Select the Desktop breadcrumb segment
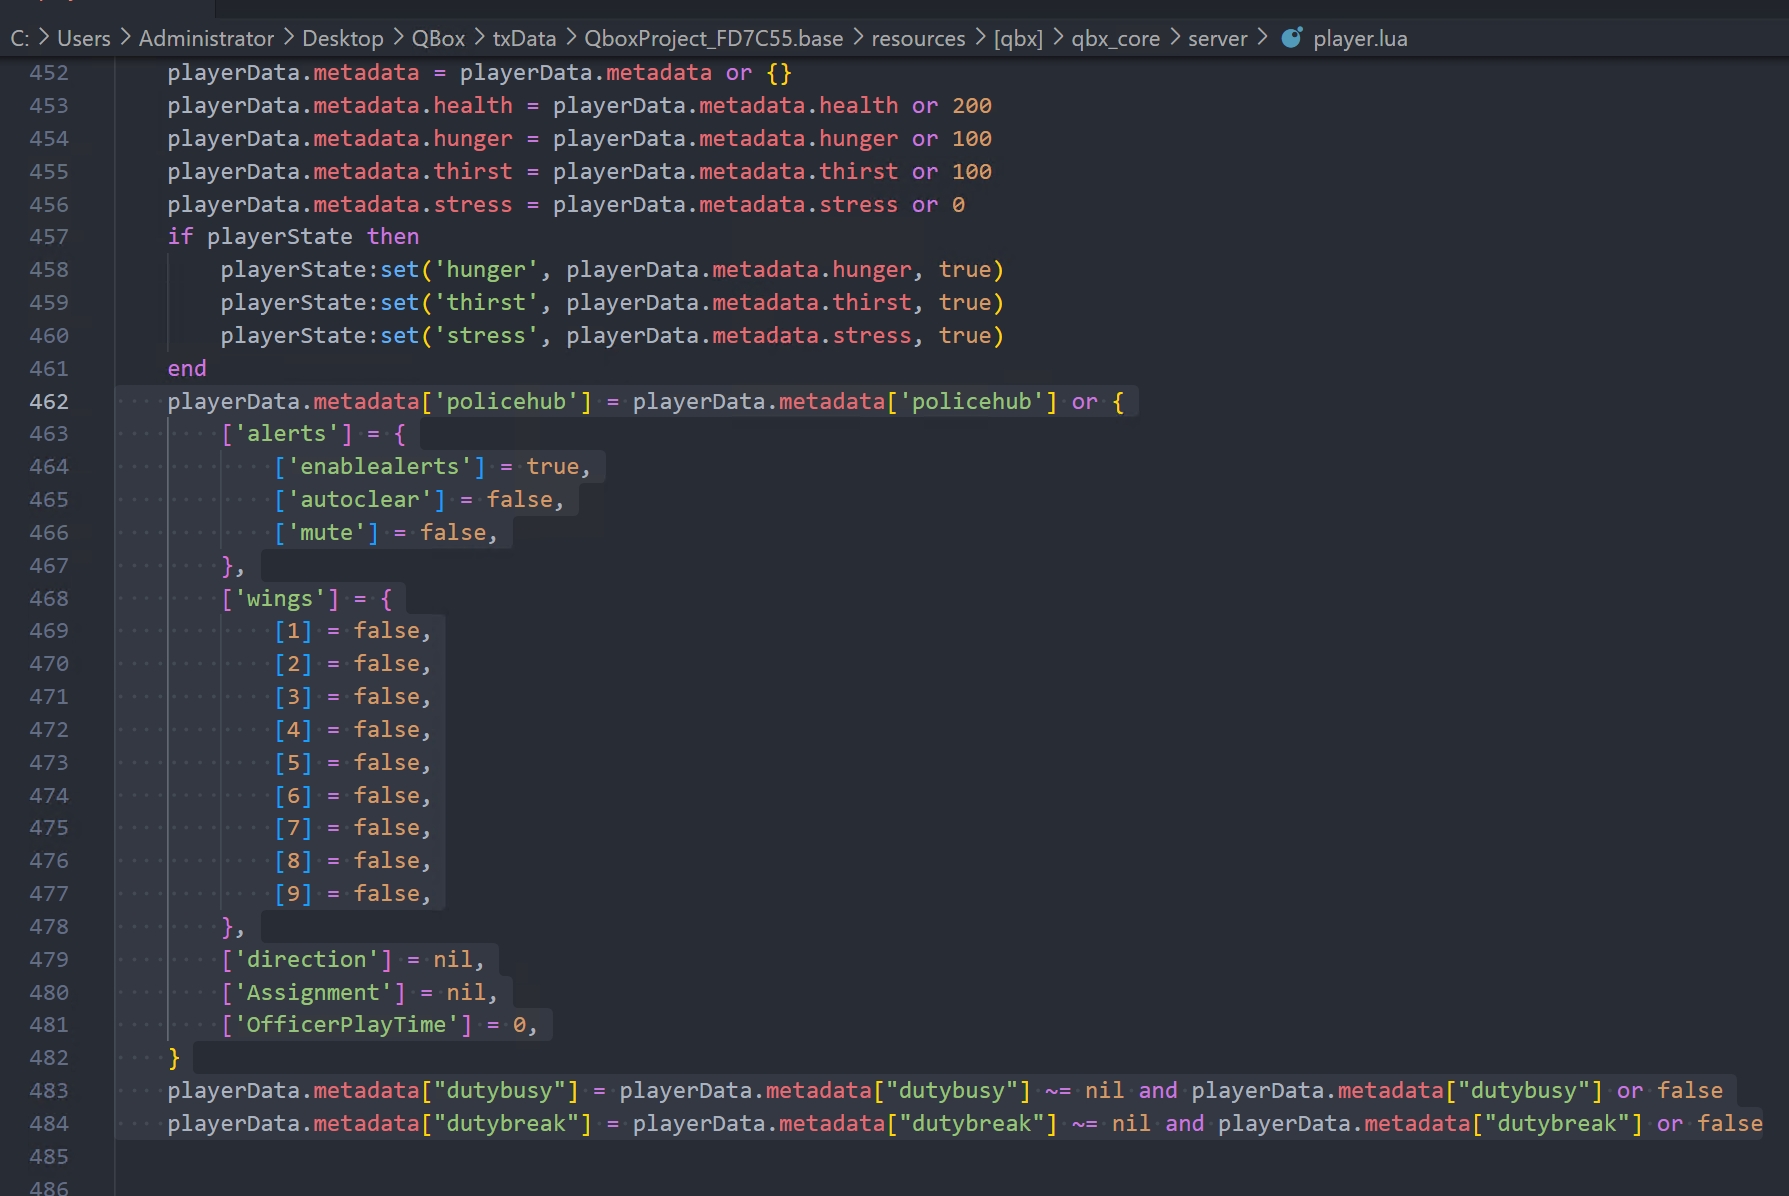The width and height of the screenshot is (1789, 1196). coord(342,39)
